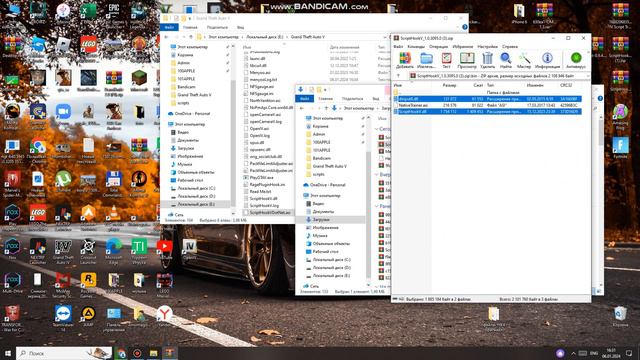This screenshot has width=640, height=360.
Task: Click the Bandicam record icon in taskbar
Action: 138,353
